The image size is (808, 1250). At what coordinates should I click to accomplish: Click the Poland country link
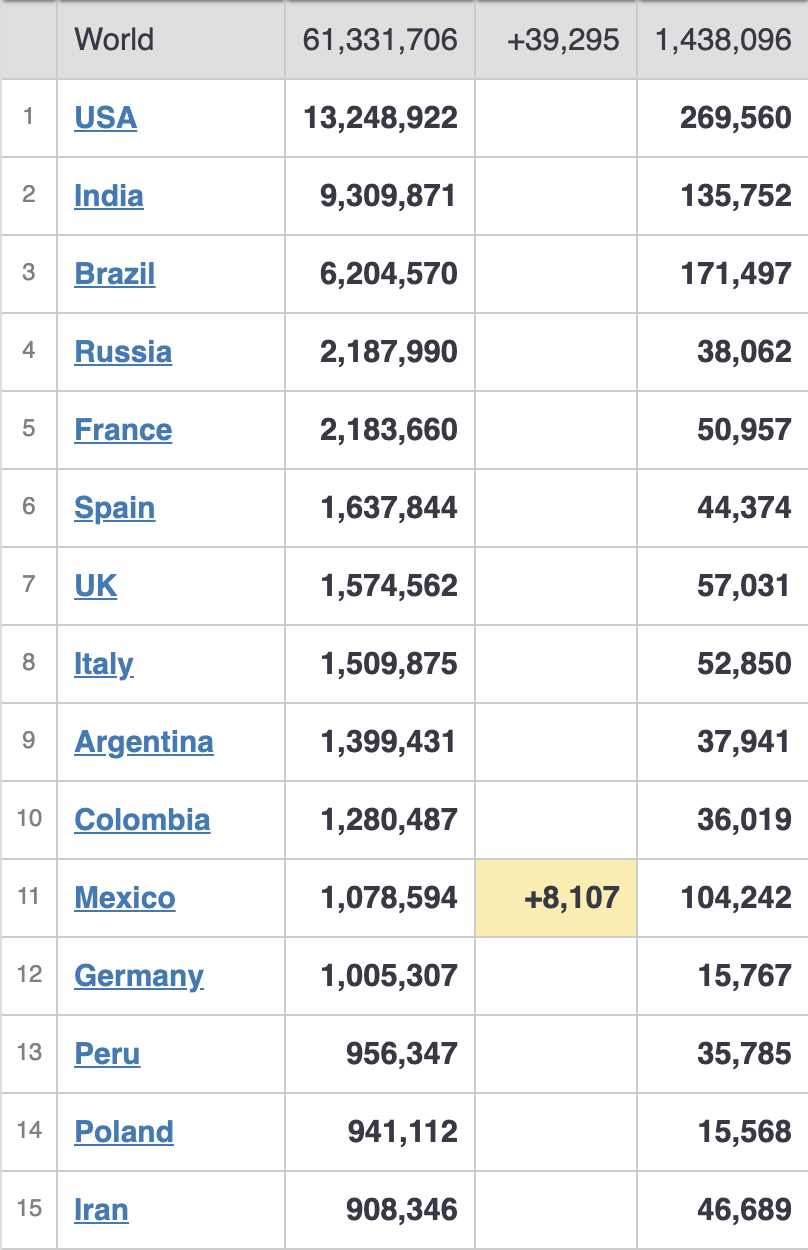[x=124, y=1132]
